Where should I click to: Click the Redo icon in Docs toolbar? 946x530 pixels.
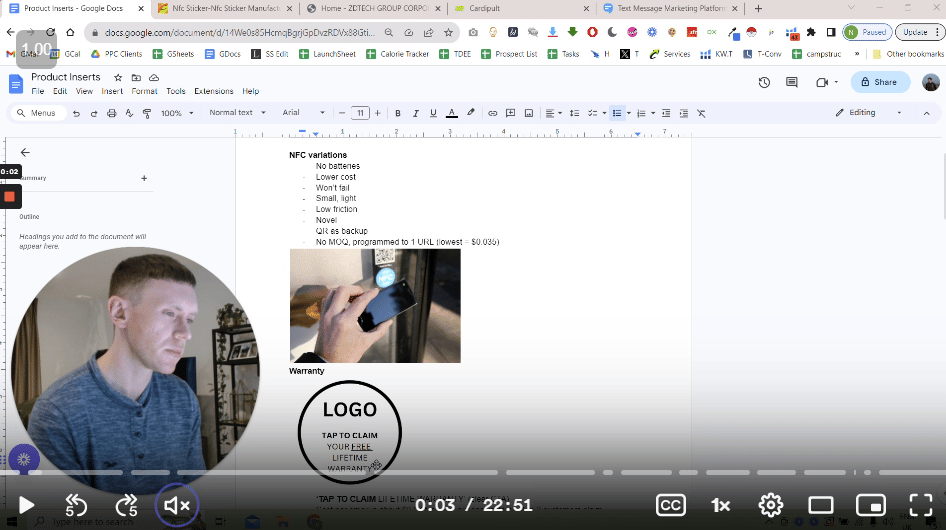[94, 113]
